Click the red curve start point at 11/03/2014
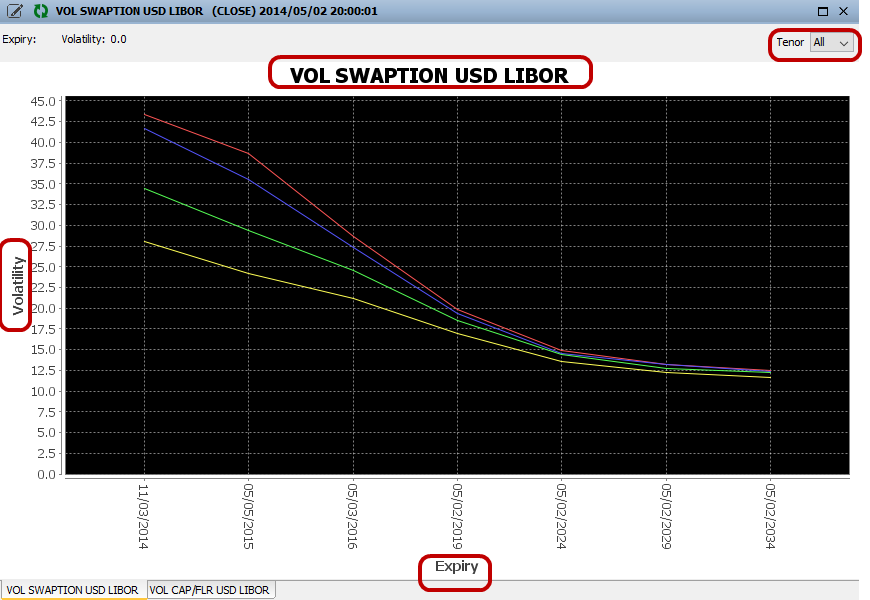The image size is (870, 600). [145, 114]
